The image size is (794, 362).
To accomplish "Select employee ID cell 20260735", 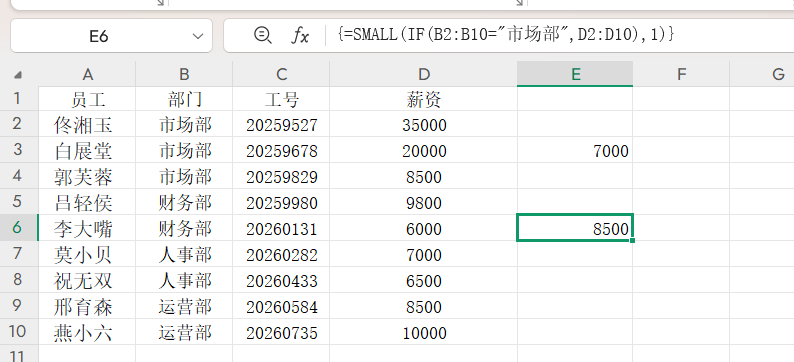I will [281, 332].
